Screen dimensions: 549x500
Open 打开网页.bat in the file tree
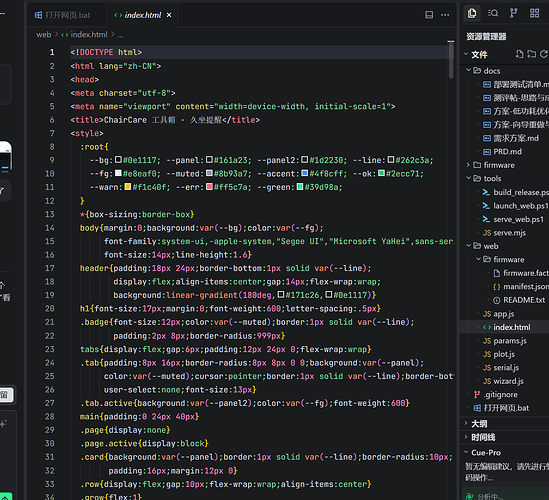(x=506, y=408)
